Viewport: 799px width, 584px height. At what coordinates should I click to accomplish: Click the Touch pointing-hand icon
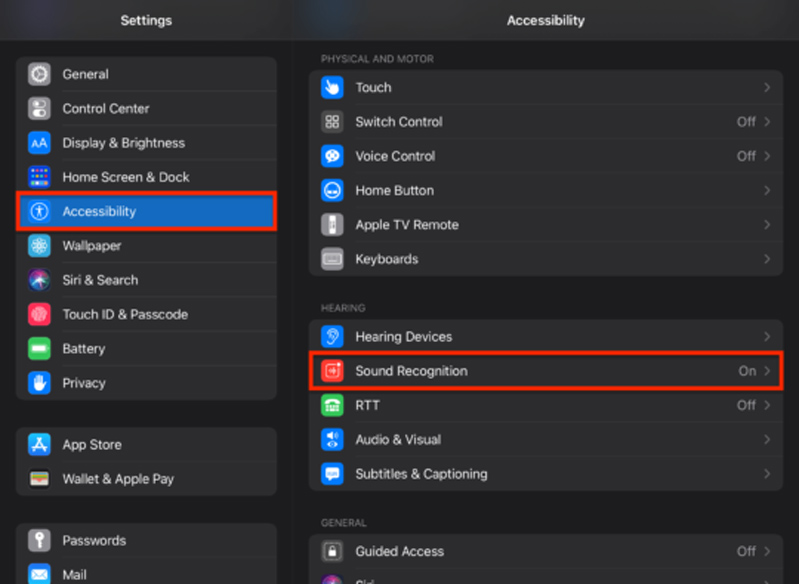(332, 88)
